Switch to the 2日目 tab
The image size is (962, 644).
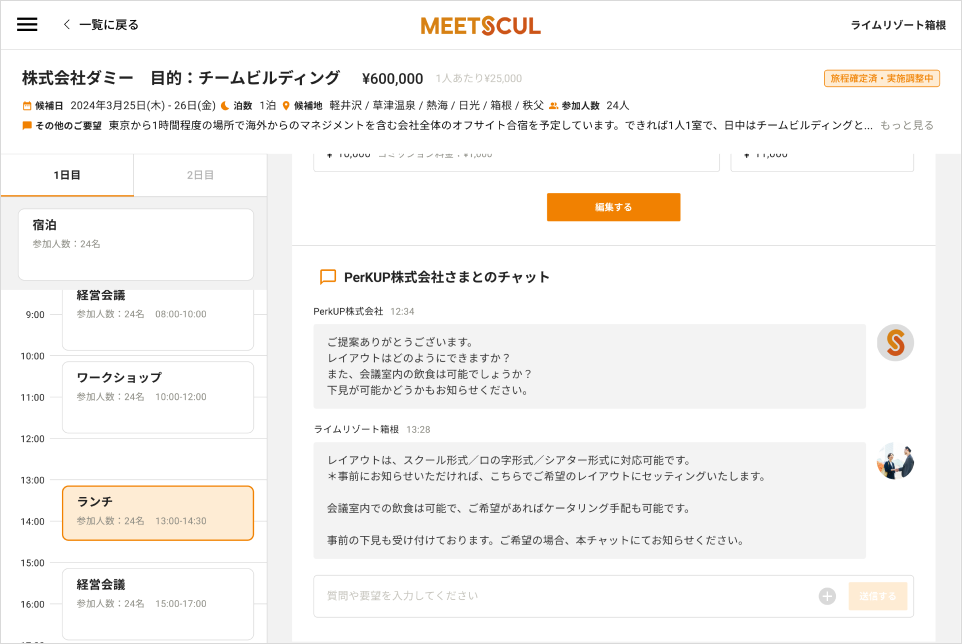(x=200, y=175)
